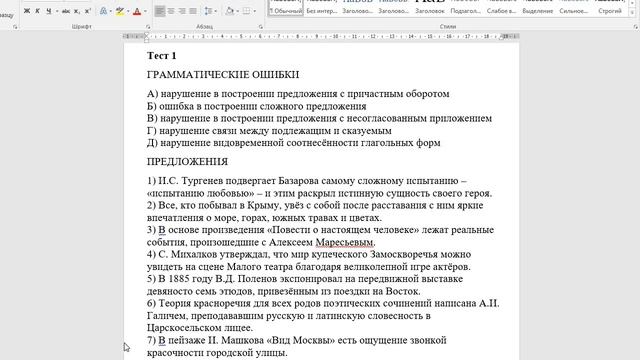Click line В) about несогласованным приложением
The height and width of the screenshot is (360, 640).
pos(319,118)
